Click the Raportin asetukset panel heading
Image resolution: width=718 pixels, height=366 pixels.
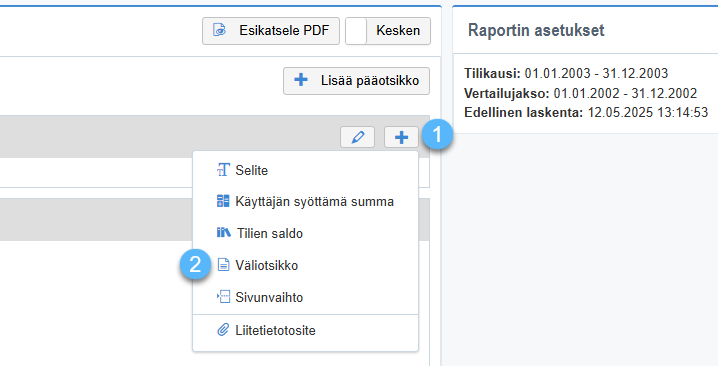tap(536, 30)
